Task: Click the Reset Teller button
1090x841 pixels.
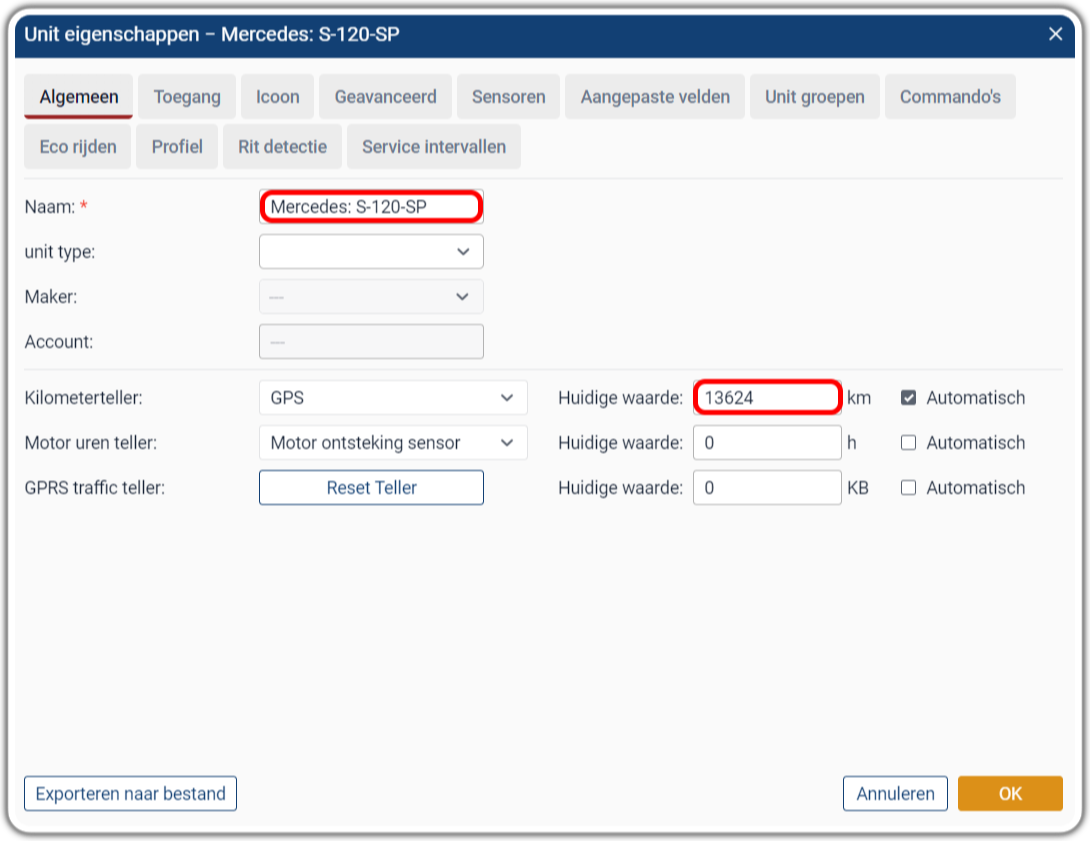Action: 371,488
